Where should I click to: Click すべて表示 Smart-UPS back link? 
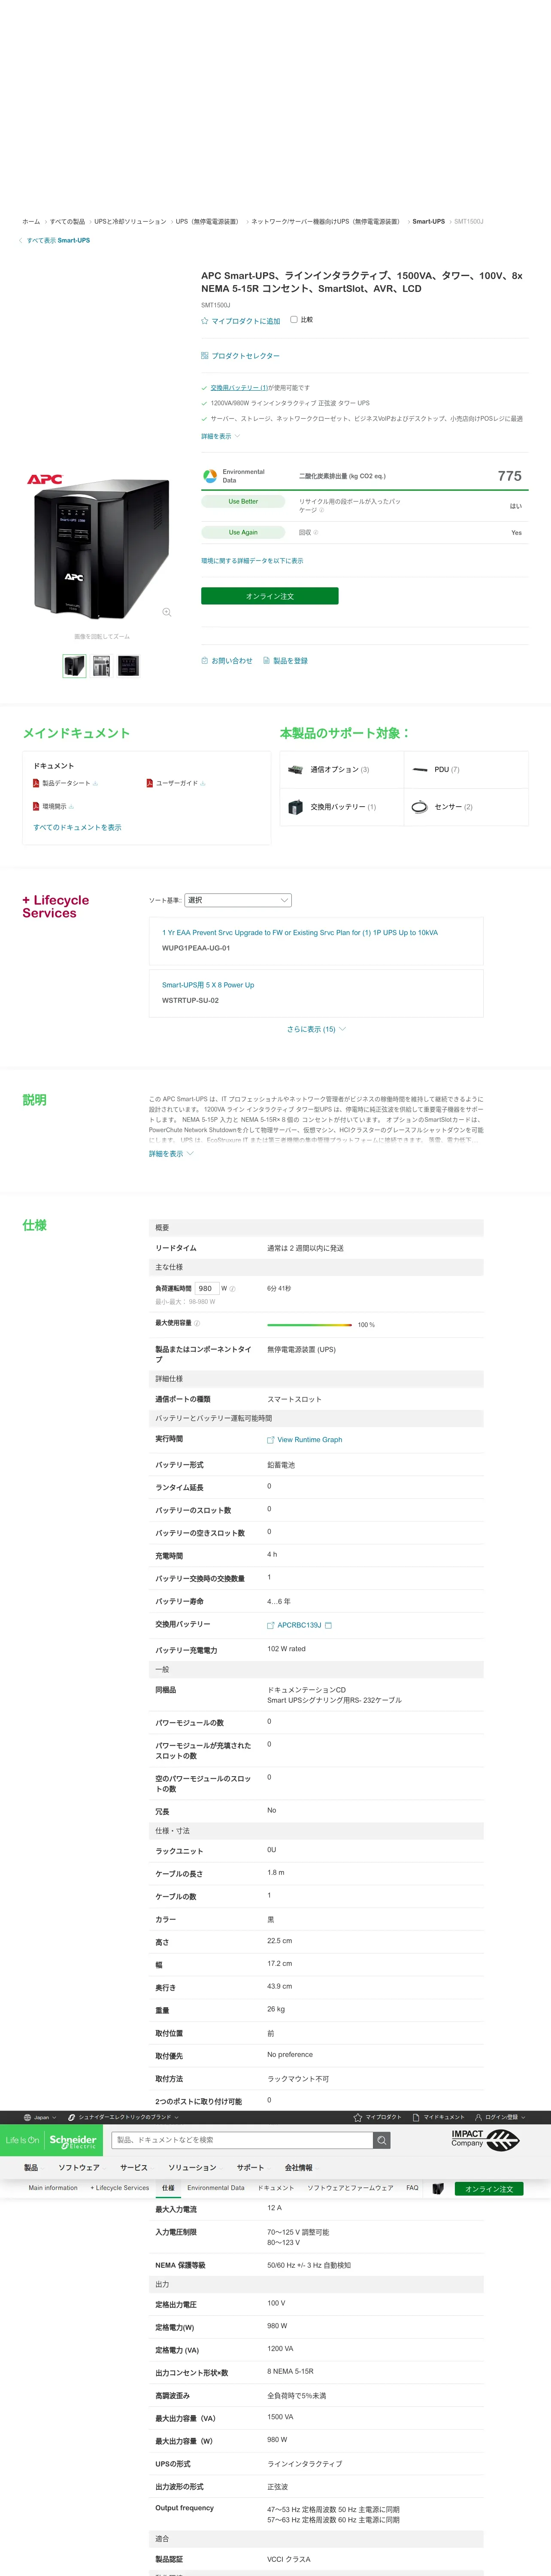[58, 240]
